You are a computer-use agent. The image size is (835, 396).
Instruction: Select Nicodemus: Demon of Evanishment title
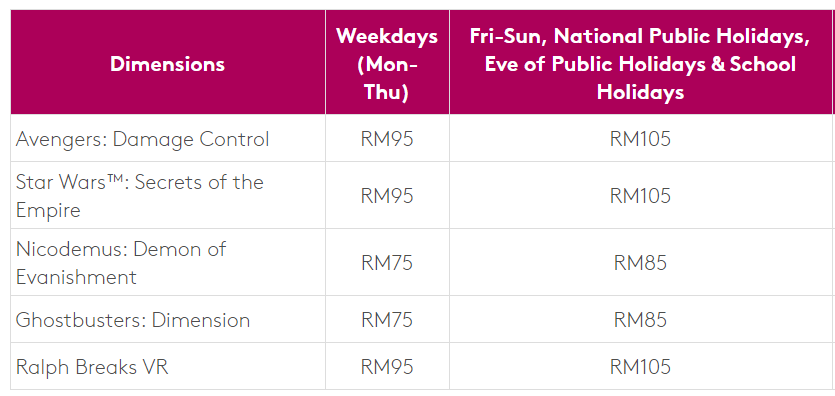tap(121, 263)
